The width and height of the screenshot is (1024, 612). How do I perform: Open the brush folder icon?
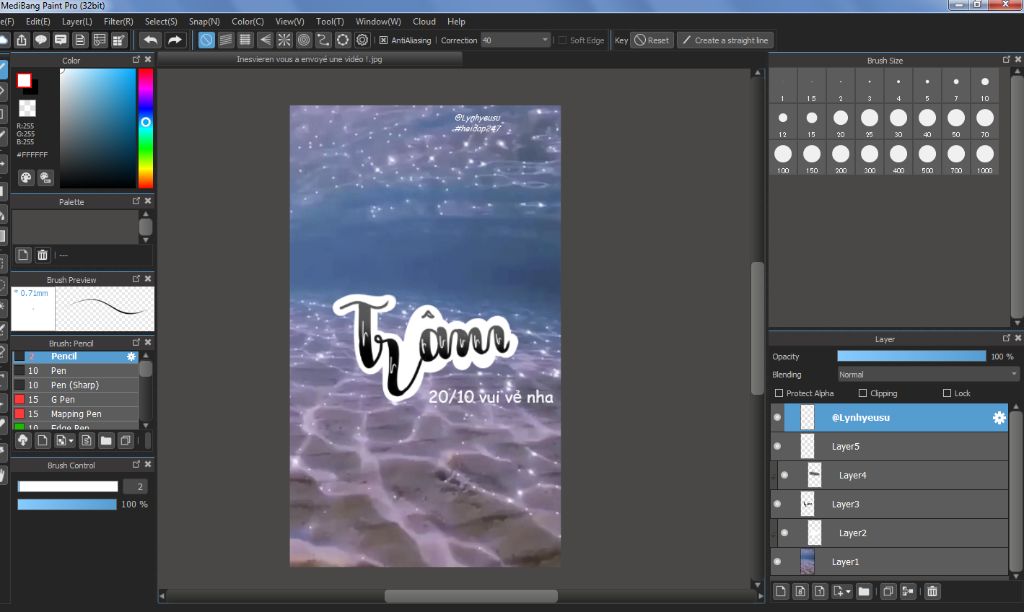(x=106, y=440)
